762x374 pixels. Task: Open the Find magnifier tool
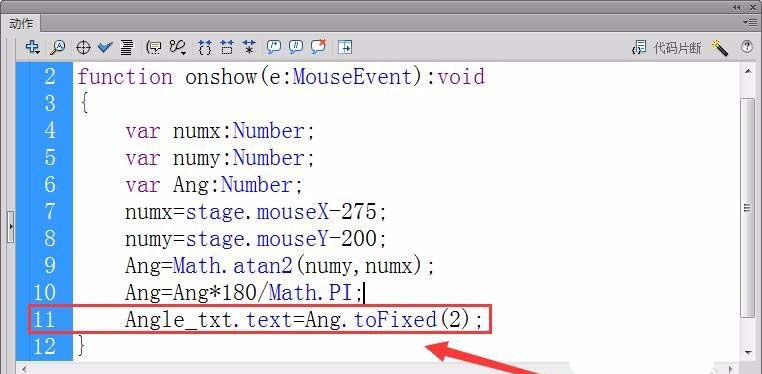pos(58,47)
